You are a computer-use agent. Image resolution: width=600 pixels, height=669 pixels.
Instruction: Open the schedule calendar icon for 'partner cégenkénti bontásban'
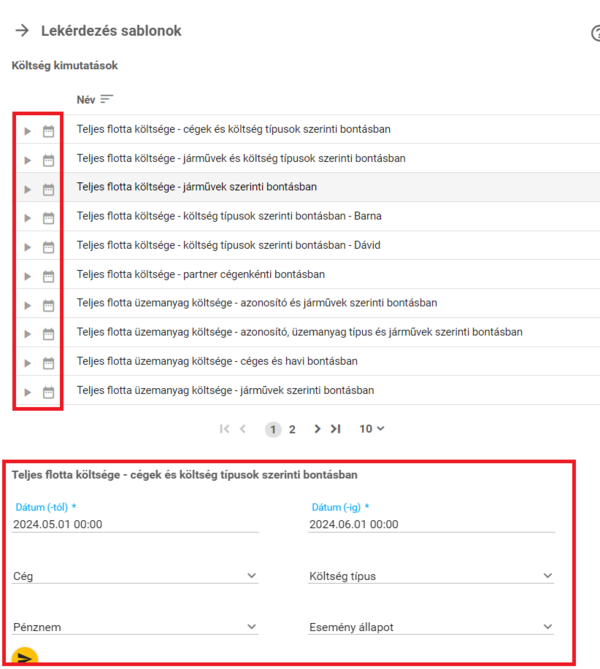coord(48,276)
